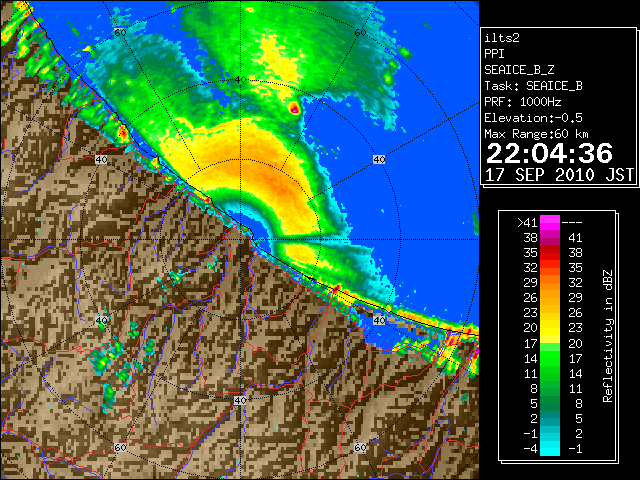
Task: Pick the red 35–38 dBZ legend band
Action: click(x=550, y=253)
